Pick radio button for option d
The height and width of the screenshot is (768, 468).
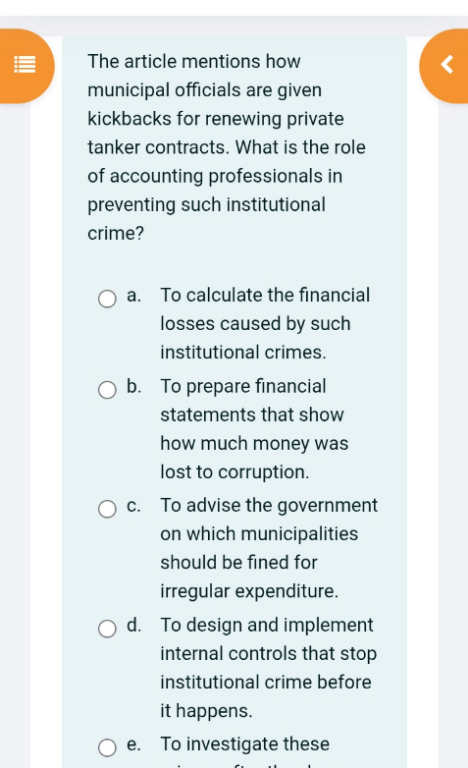[107, 628]
